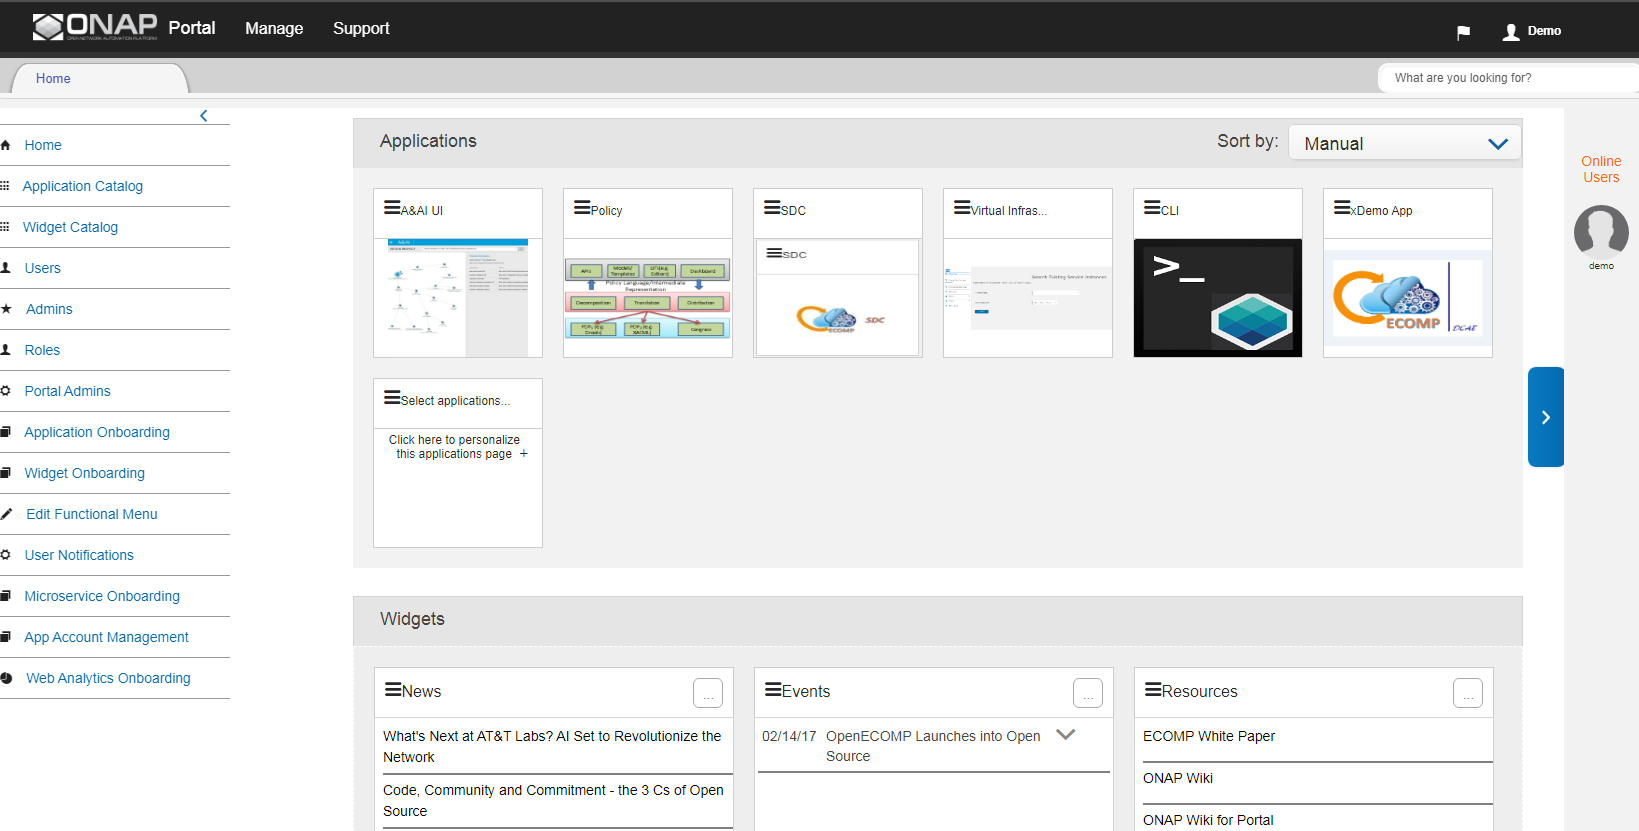Click the Web Analytics Onboarding pie icon

click(x=6, y=678)
